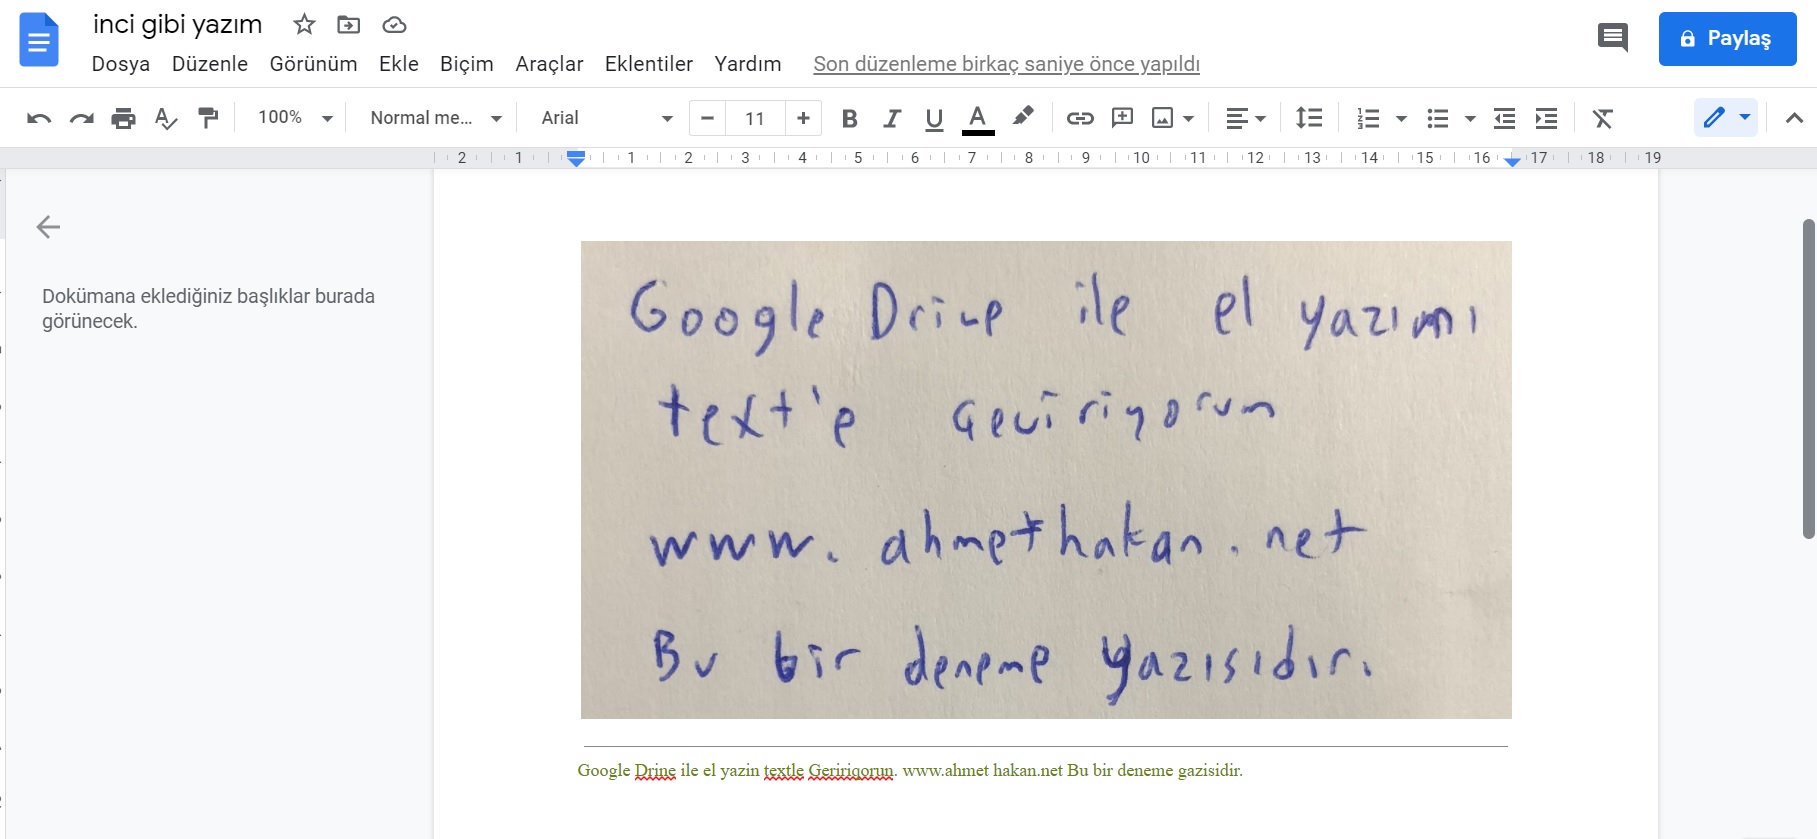Click the right indent marker on ruler

(x=1512, y=160)
